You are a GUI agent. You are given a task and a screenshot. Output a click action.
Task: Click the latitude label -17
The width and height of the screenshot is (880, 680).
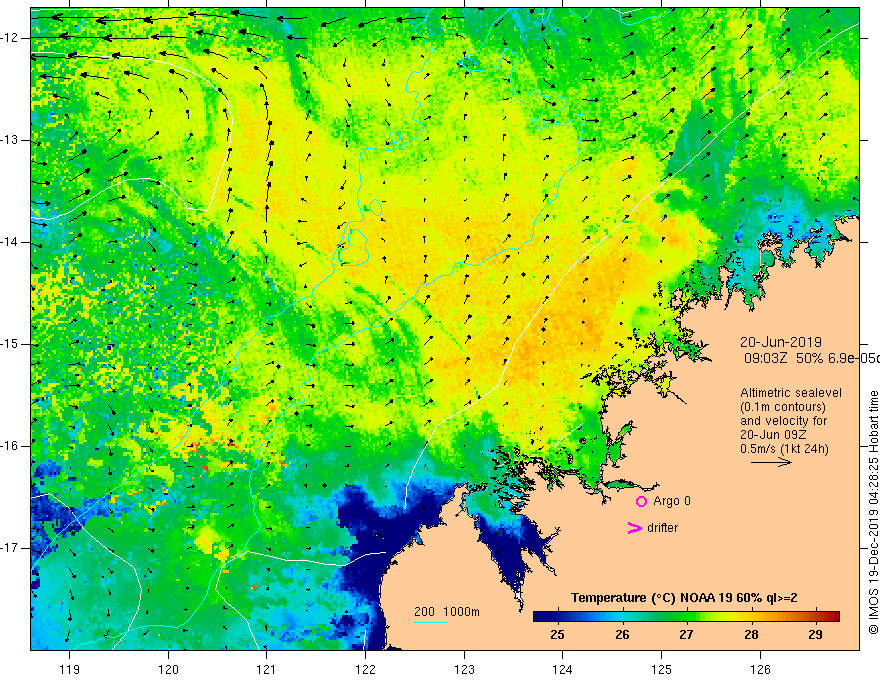(11, 548)
